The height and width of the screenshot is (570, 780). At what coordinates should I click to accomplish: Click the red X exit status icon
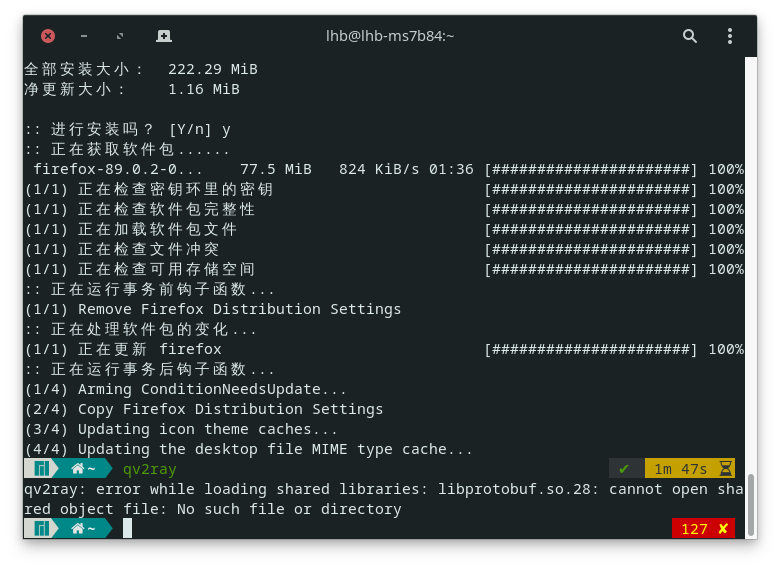(x=723, y=529)
